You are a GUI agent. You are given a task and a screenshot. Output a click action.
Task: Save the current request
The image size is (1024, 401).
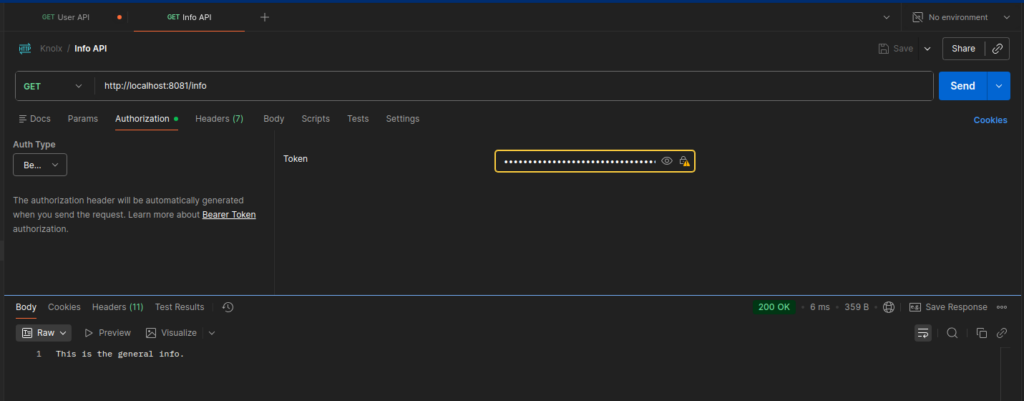coord(896,49)
